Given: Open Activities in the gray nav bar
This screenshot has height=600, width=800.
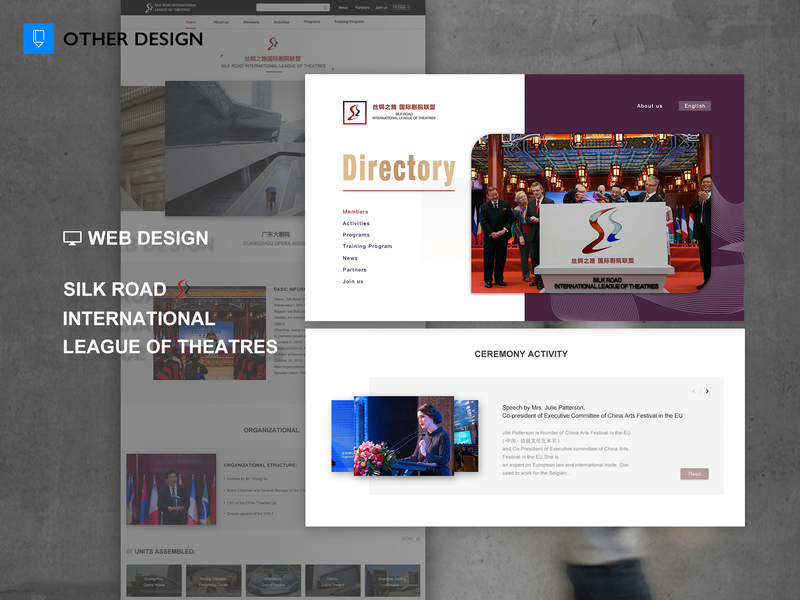Looking at the screenshot, I should (x=282, y=22).
